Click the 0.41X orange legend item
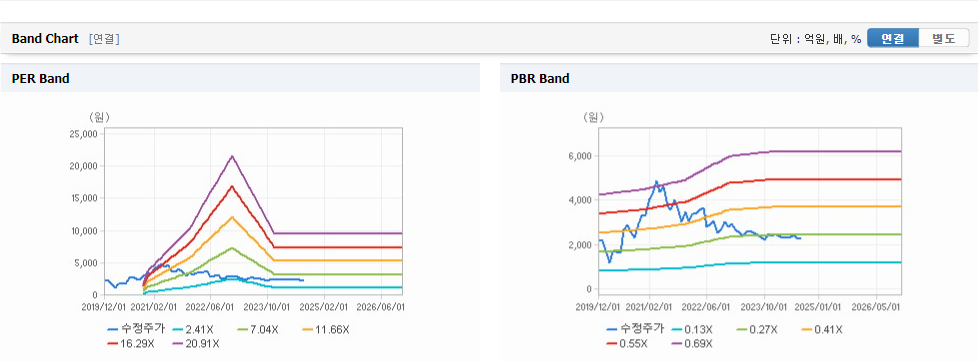Image resolution: width=978 pixels, height=362 pixels. click(821, 330)
